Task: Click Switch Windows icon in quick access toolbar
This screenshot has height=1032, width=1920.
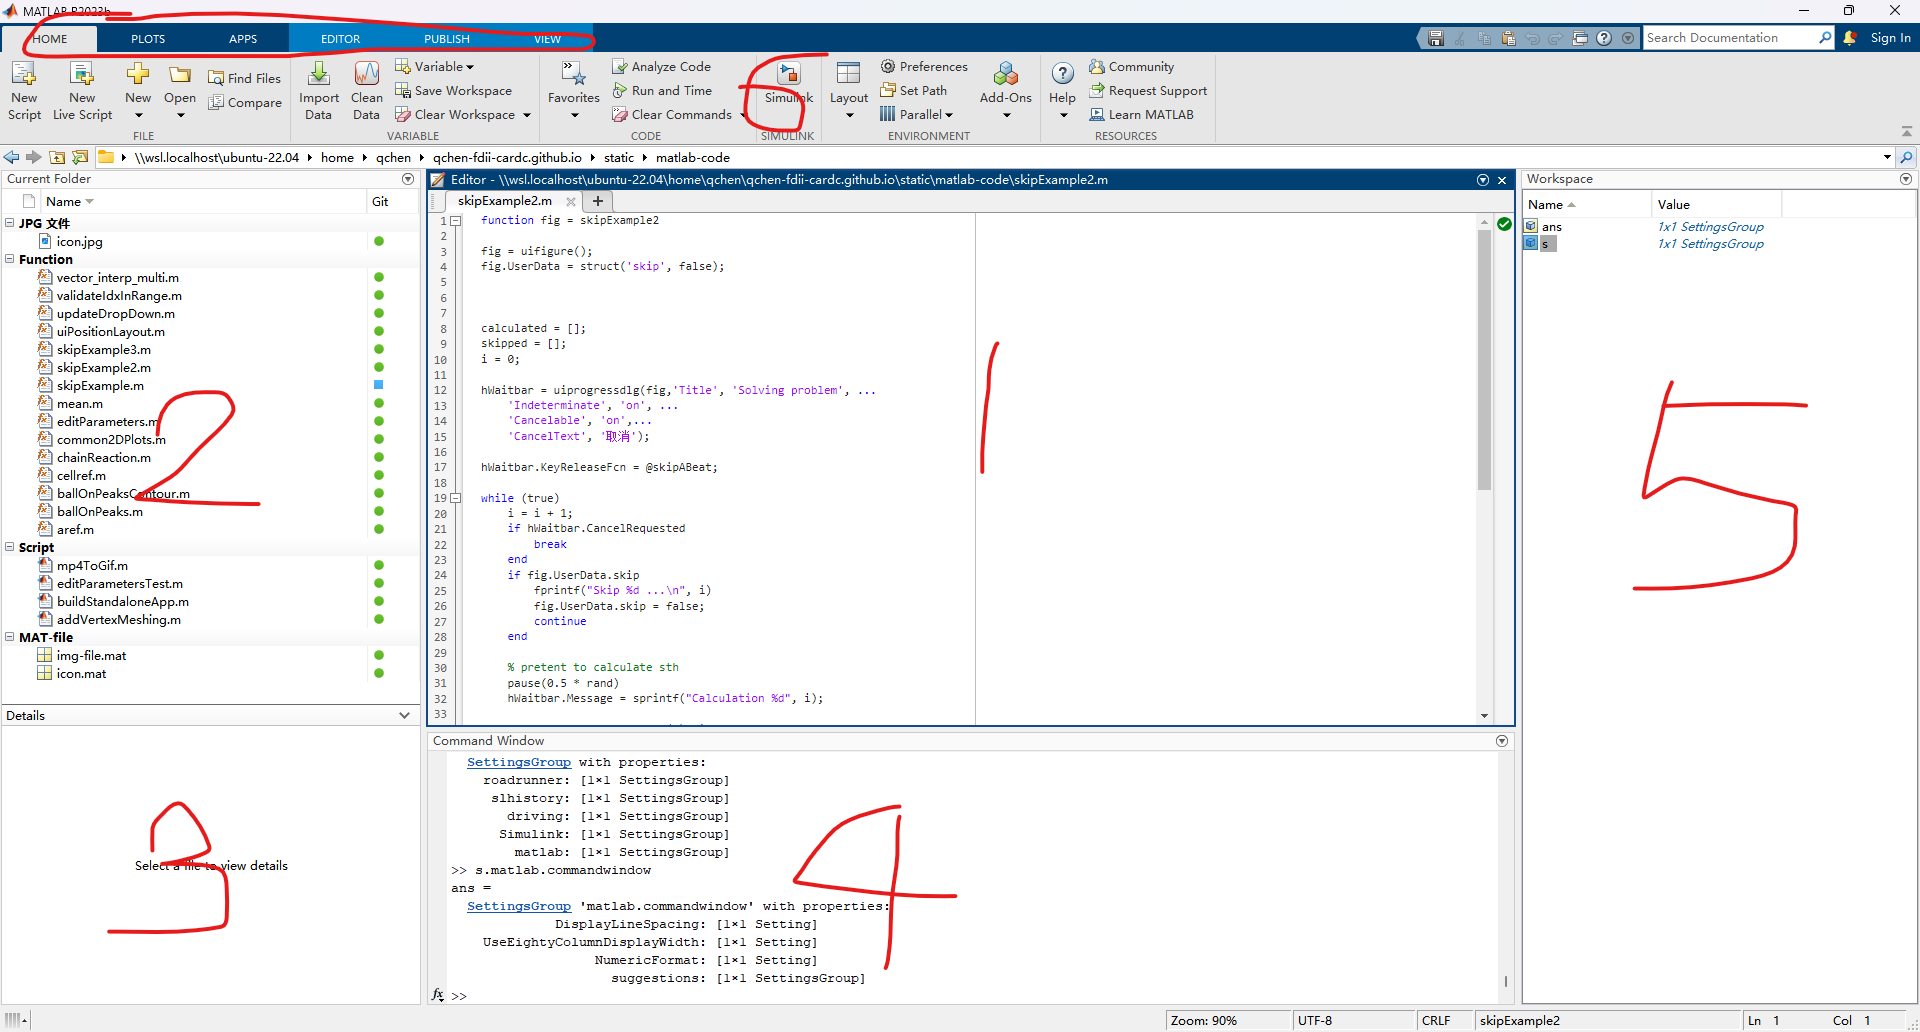Action: (1580, 38)
